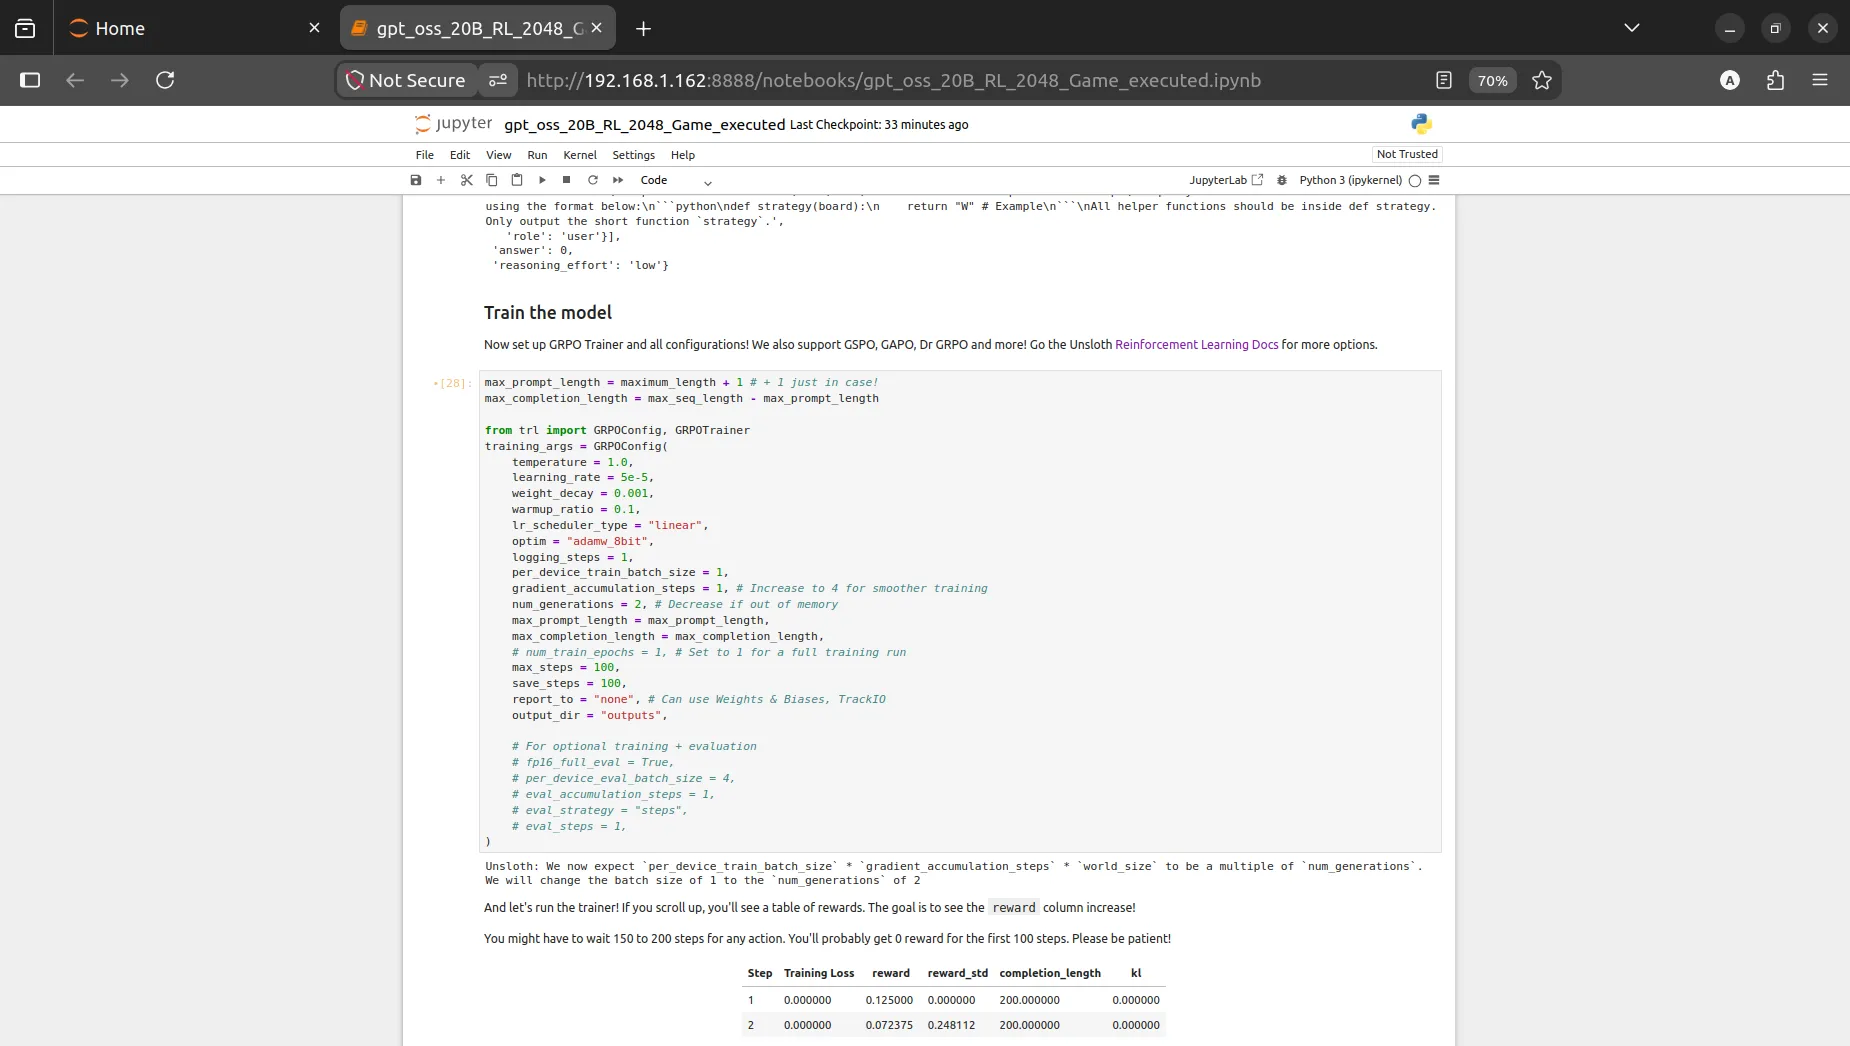This screenshot has width=1850, height=1046.
Task: Click the Python logo icon
Action: [x=1421, y=124]
